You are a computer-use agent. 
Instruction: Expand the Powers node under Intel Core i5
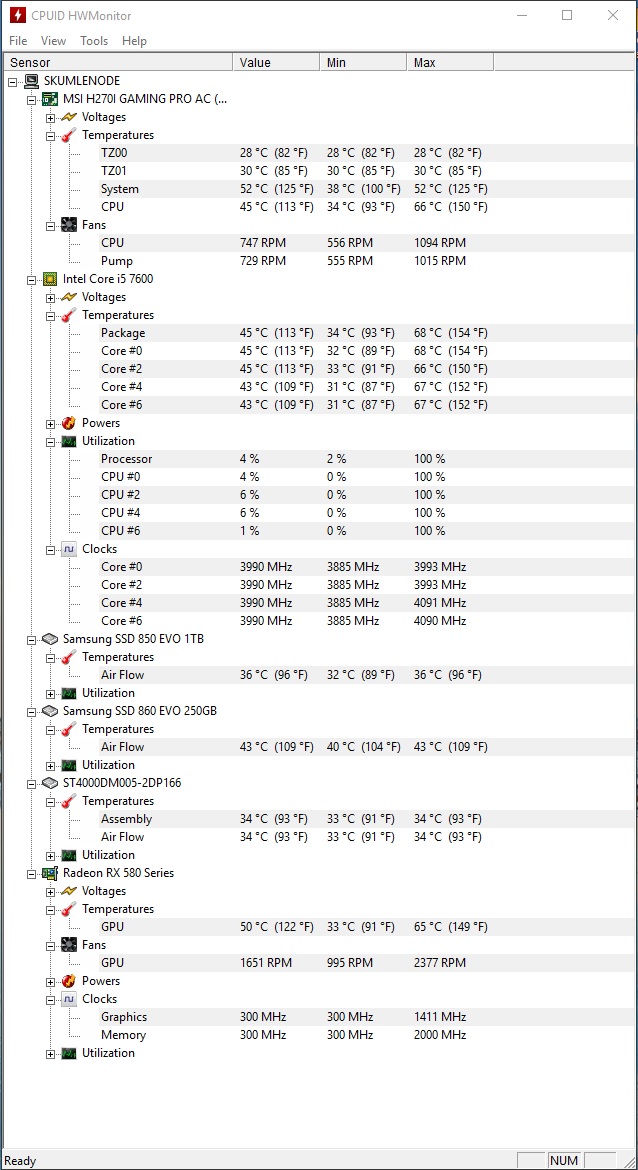pyautogui.click(x=50, y=423)
